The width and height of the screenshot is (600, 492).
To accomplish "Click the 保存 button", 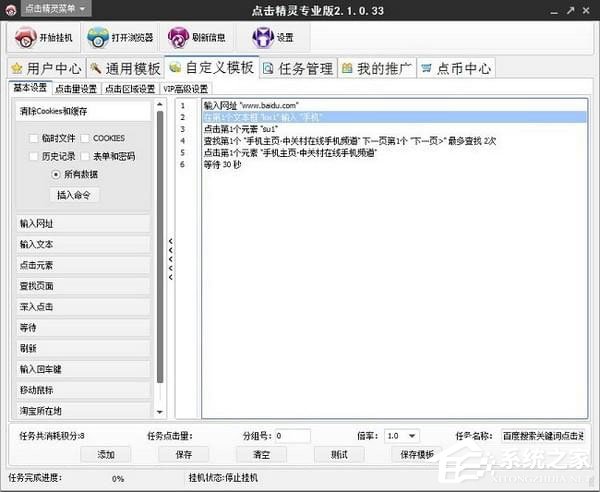I will point(184,455).
